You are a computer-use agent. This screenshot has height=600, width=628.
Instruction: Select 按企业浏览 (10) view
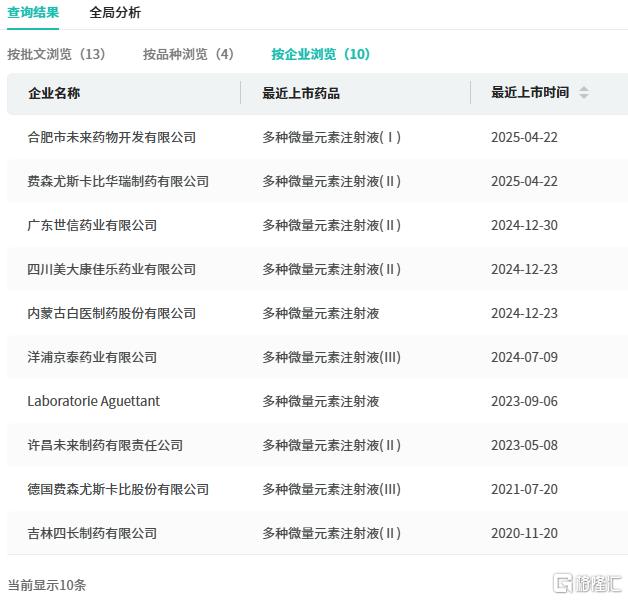(321, 54)
